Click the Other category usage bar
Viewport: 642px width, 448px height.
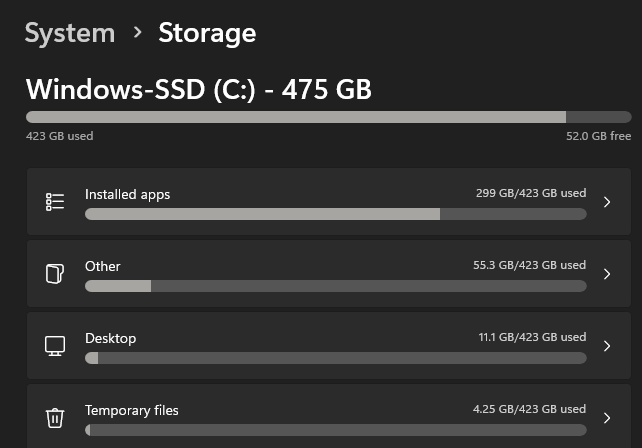pyautogui.click(x=335, y=286)
